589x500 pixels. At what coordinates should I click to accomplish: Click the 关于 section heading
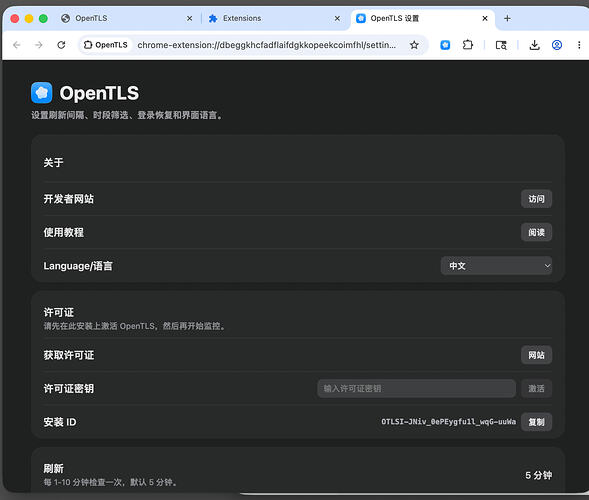coord(53,163)
